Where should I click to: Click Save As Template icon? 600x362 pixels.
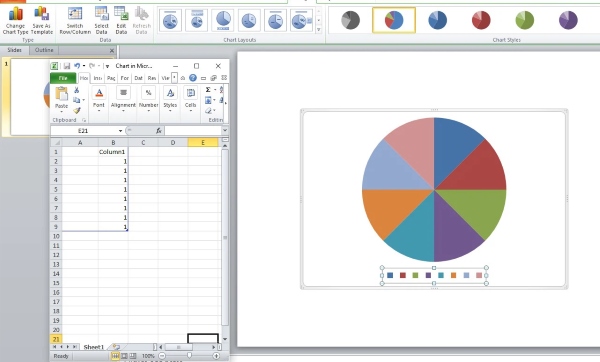click(41, 14)
